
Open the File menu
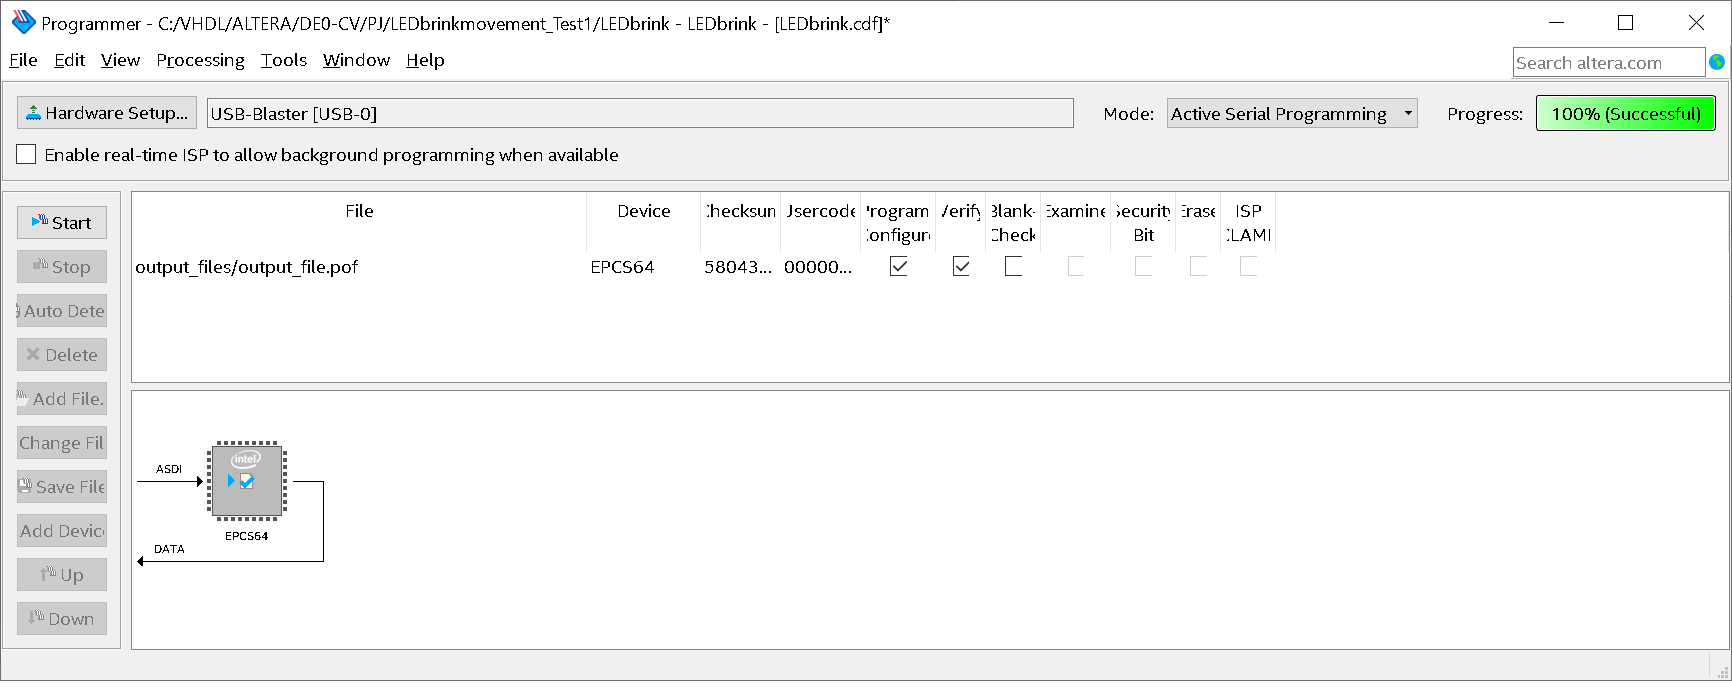click(x=23, y=60)
